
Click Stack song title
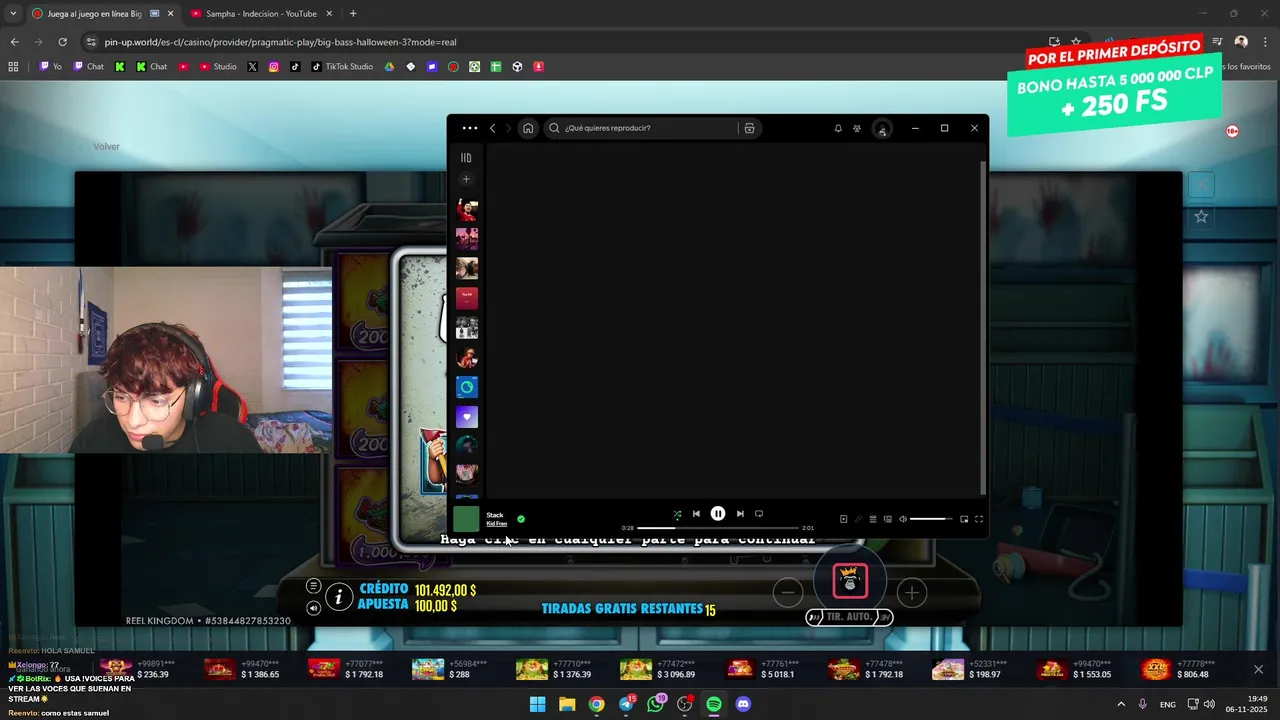(x=494, y=515)
